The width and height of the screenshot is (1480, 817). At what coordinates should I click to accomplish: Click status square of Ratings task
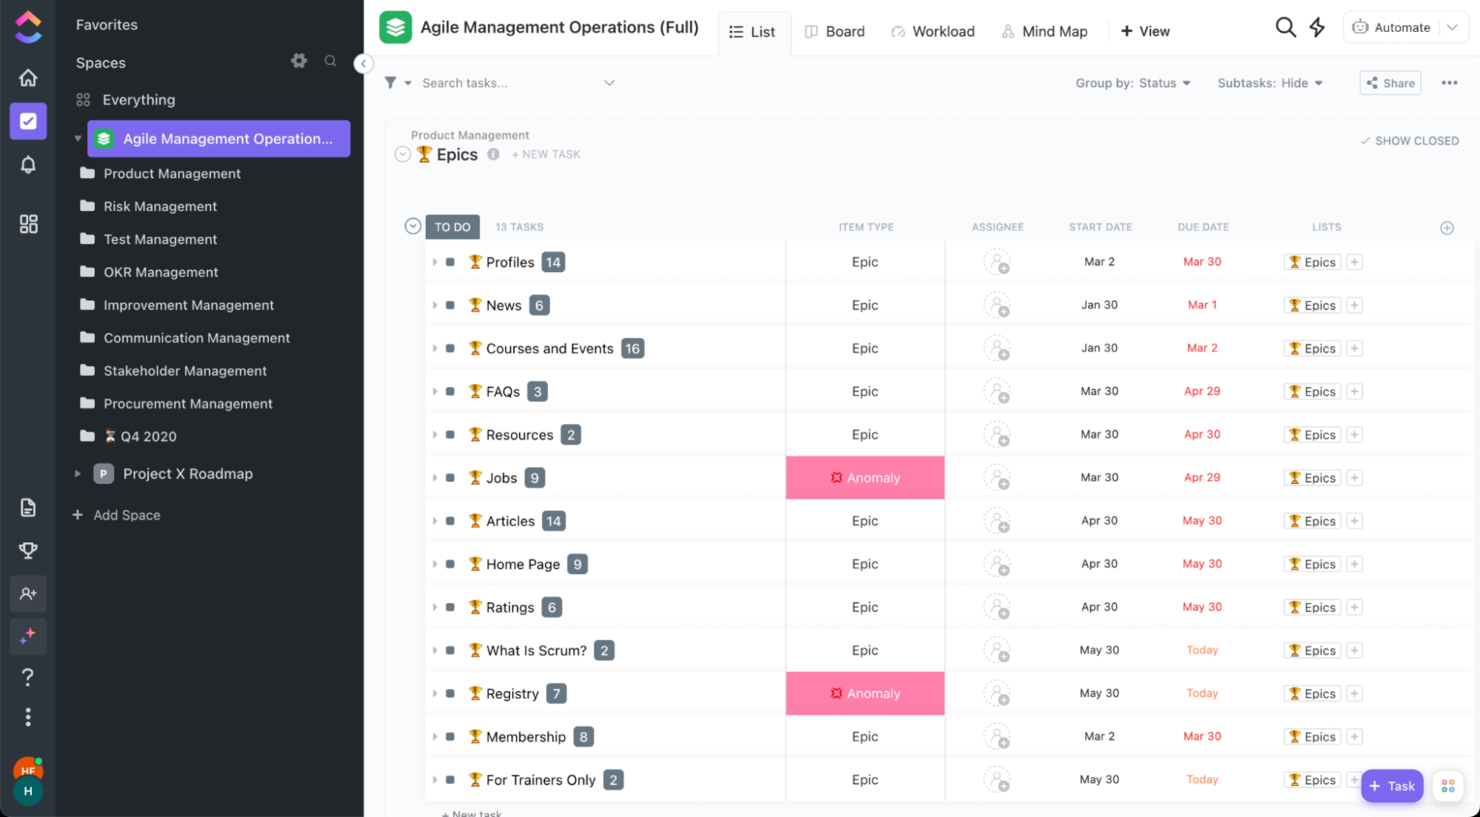450,607
